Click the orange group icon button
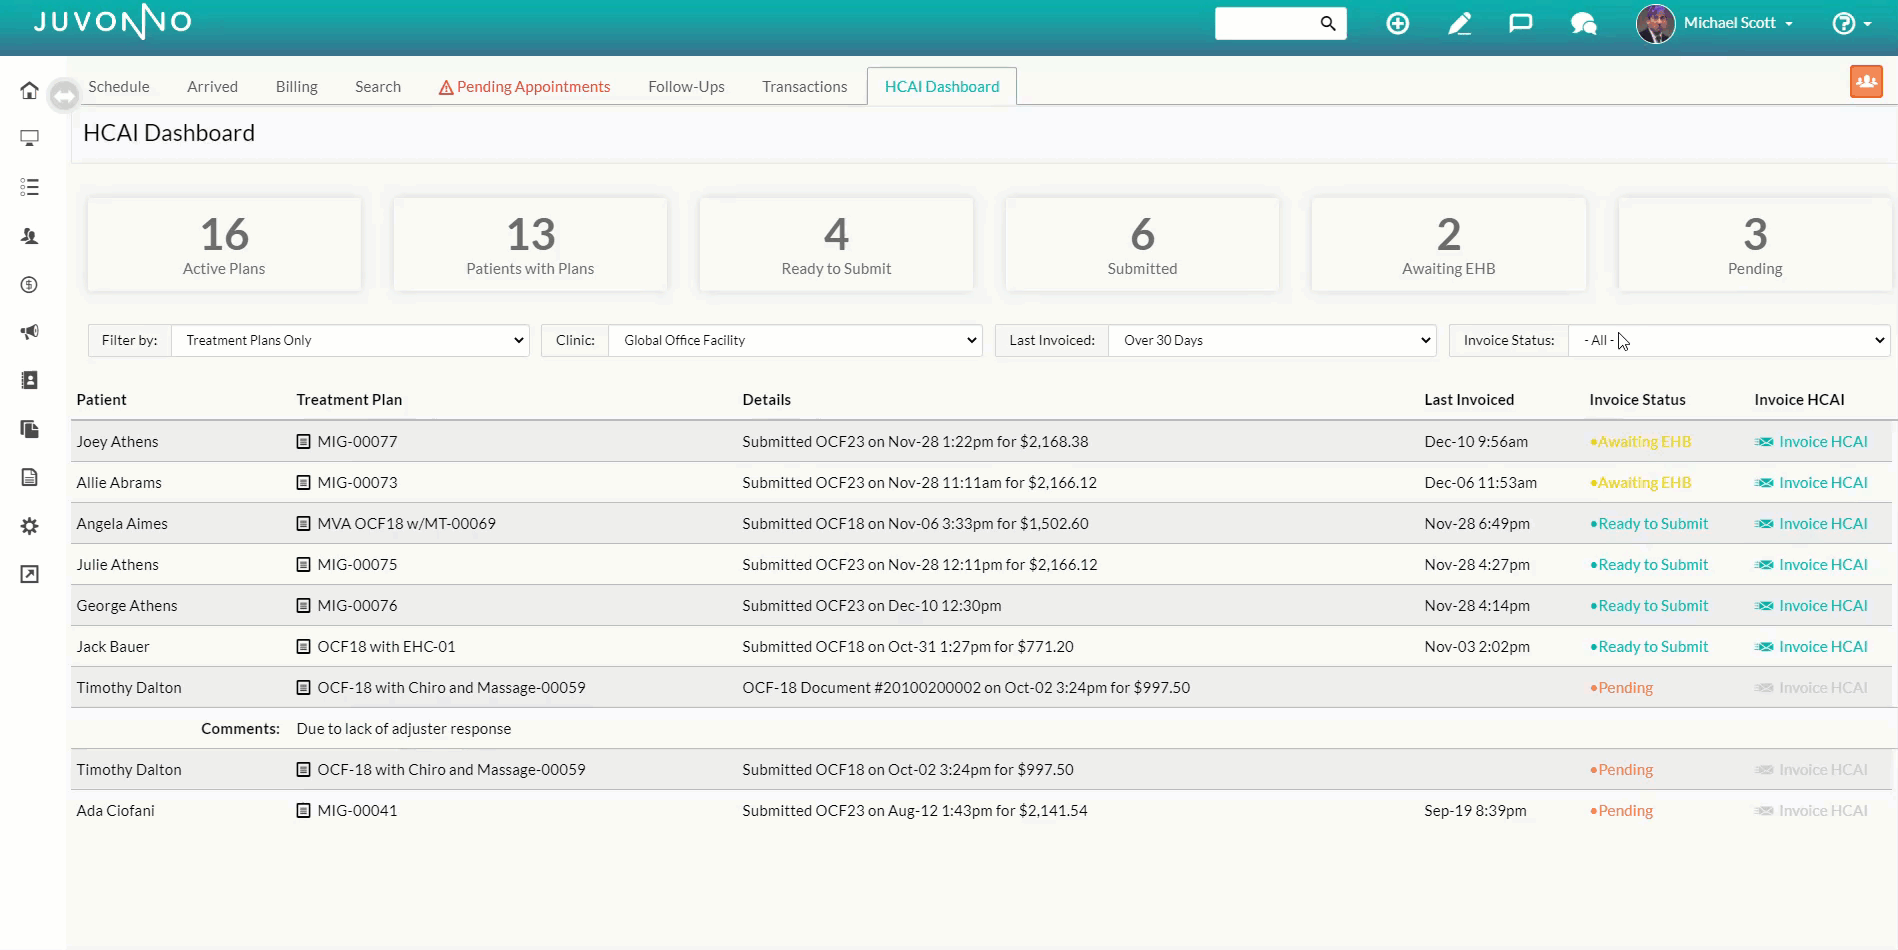1898x950 pixels. 1866,81
